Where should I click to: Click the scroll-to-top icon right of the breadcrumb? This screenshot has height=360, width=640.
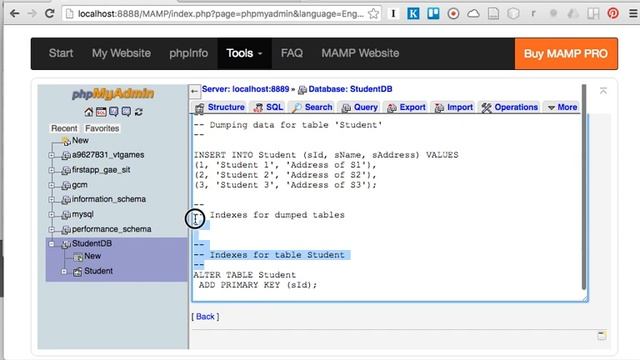(603, 91)
